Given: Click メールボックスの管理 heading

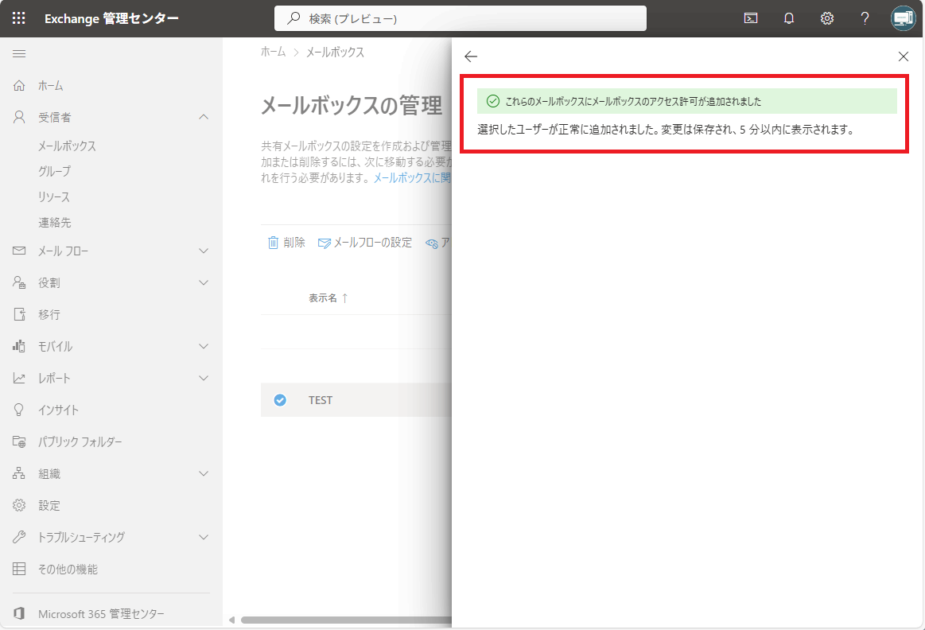Looking at the screenshot, I should (x=352, y=106).
